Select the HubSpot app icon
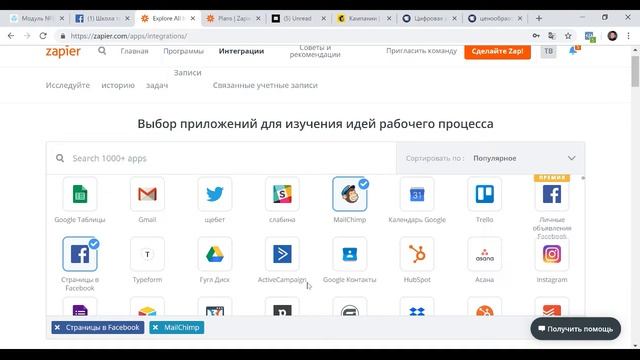This screenshot has width=640, height=360. point(417,254)
